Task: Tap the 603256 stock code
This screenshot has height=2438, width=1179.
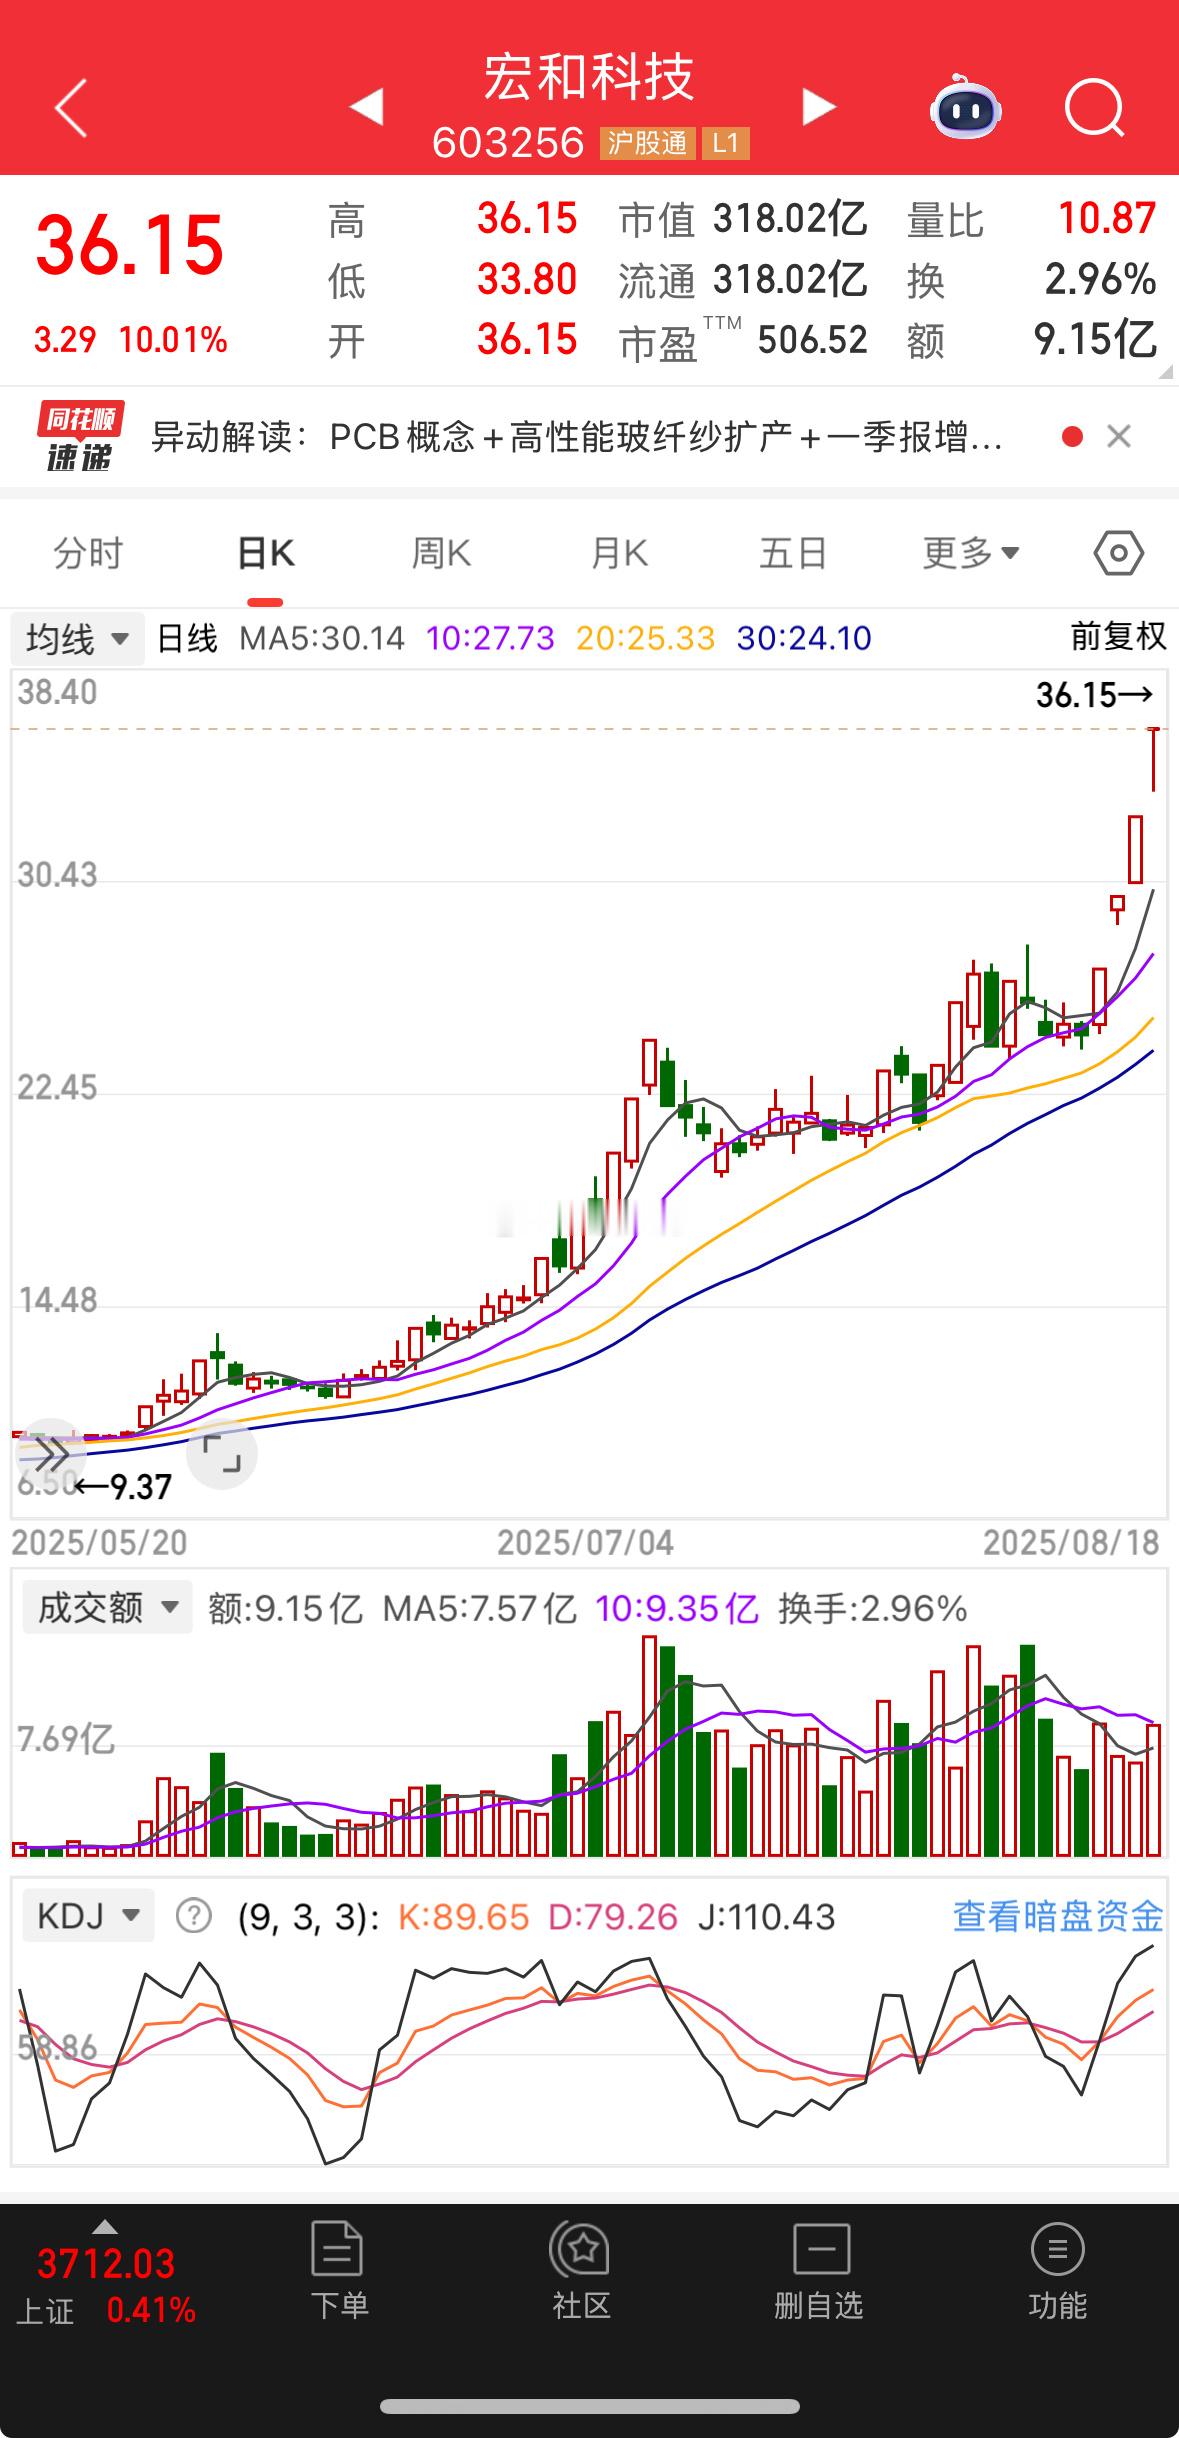Action: click(x=508, y=144)
